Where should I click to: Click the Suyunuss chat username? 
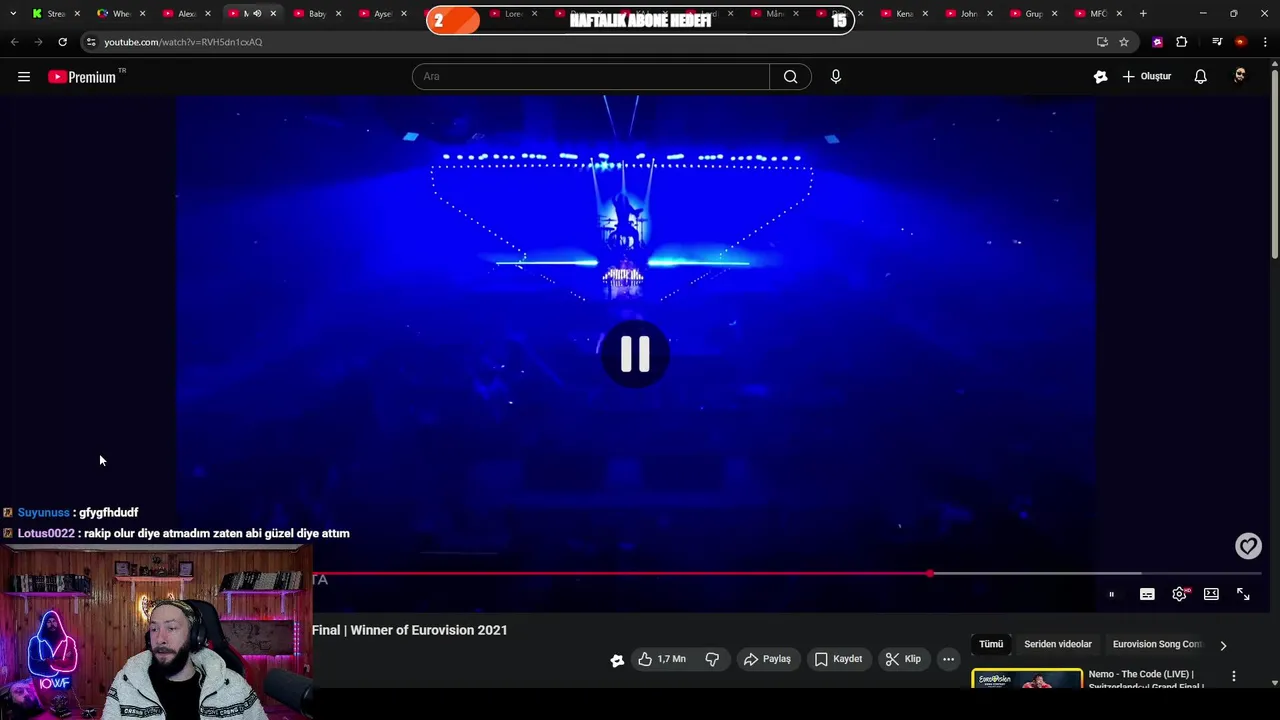coord(43,512)
